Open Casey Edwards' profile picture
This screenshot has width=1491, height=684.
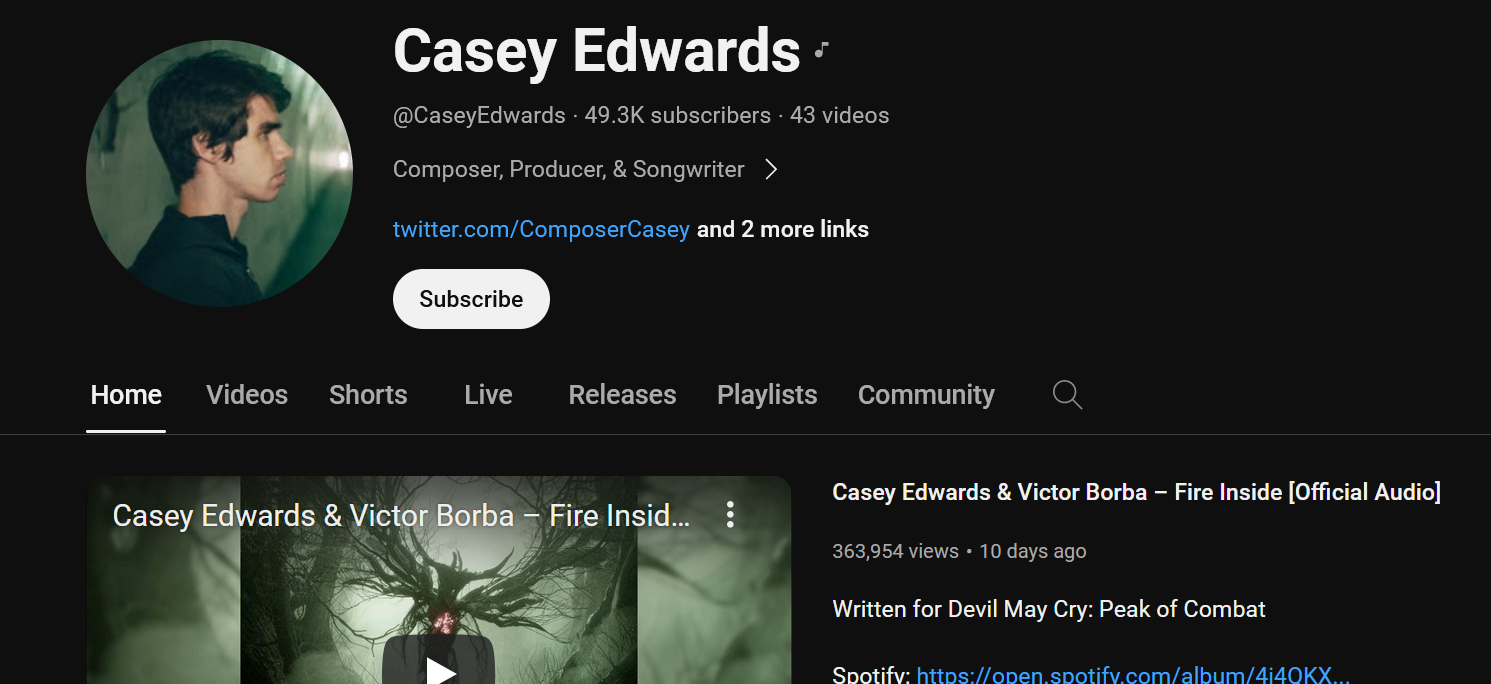tap(219, 173)
